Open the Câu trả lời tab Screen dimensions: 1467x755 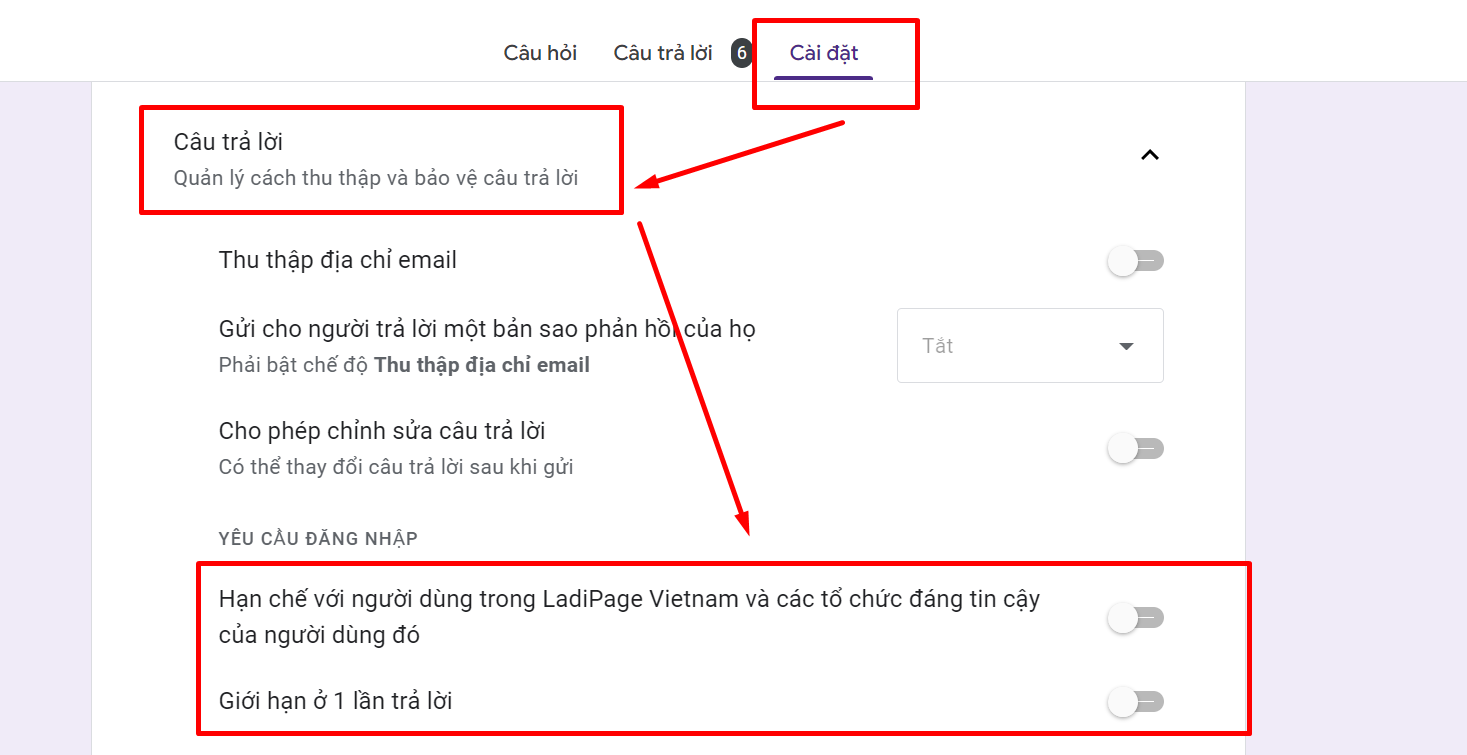coord(663,53)
